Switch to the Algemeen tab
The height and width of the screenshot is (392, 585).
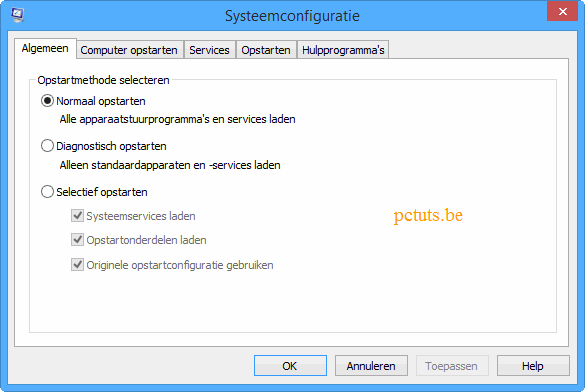45,48
